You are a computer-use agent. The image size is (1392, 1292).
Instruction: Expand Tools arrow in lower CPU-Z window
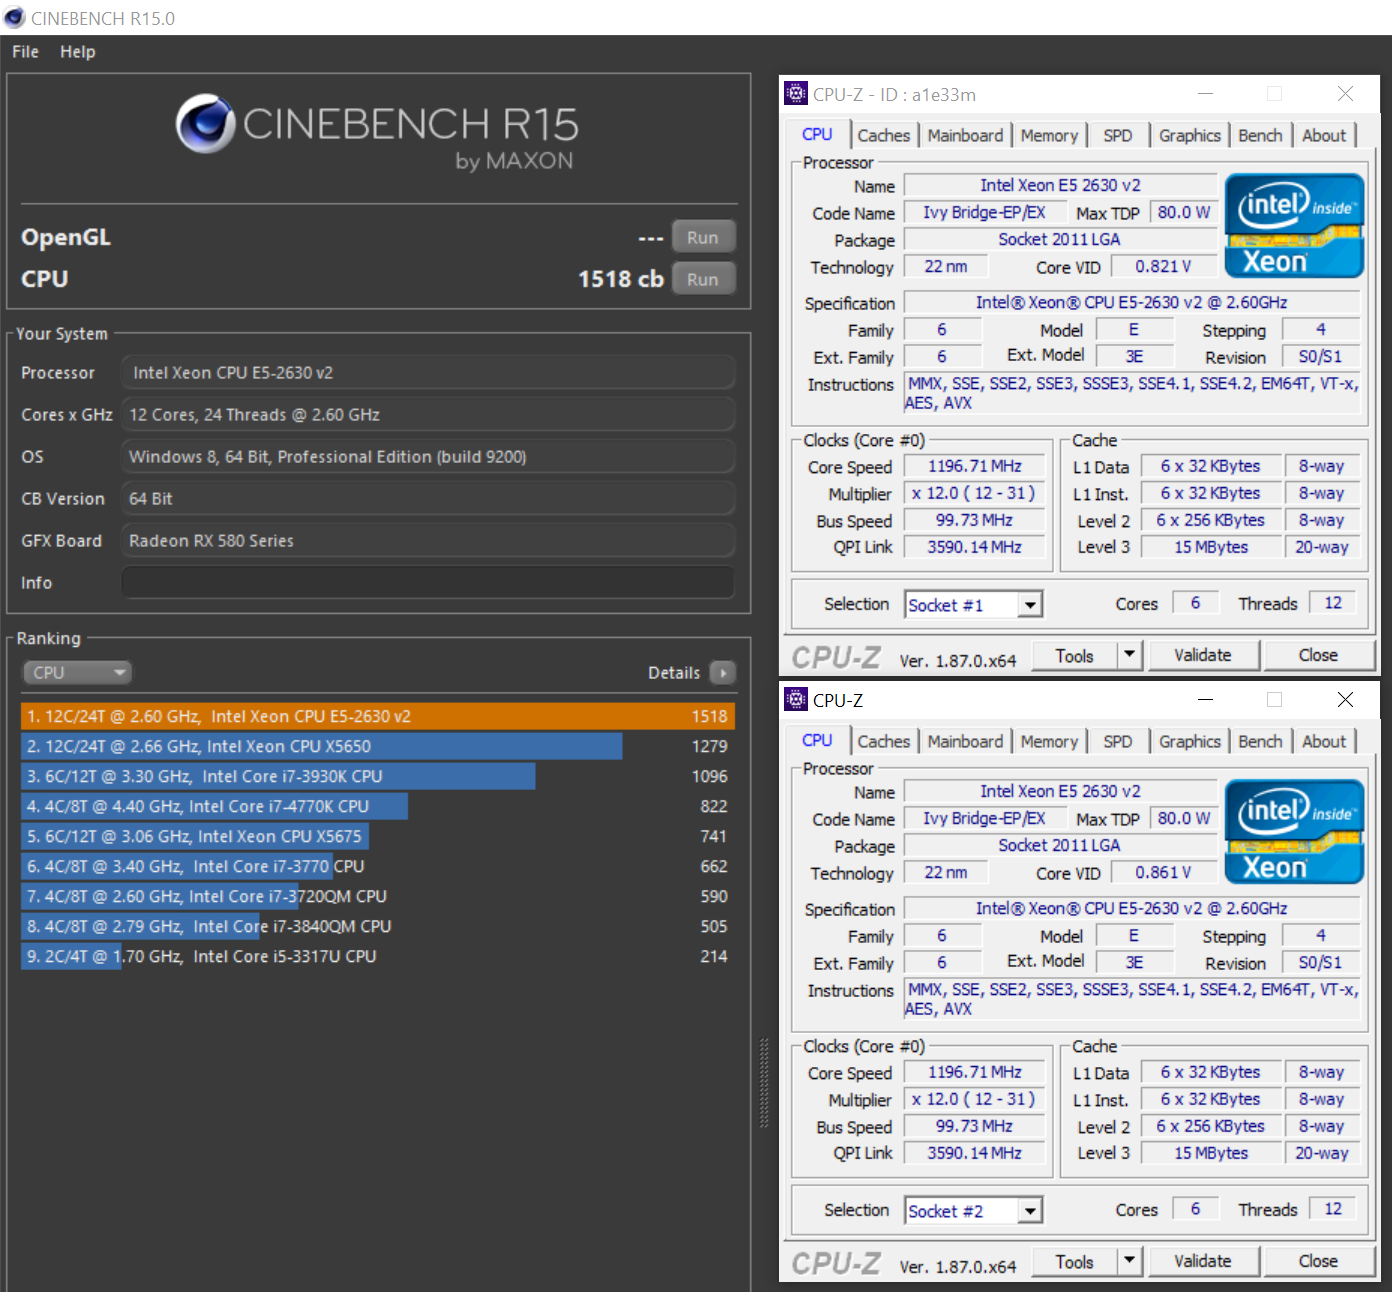coord(1130,1262)
